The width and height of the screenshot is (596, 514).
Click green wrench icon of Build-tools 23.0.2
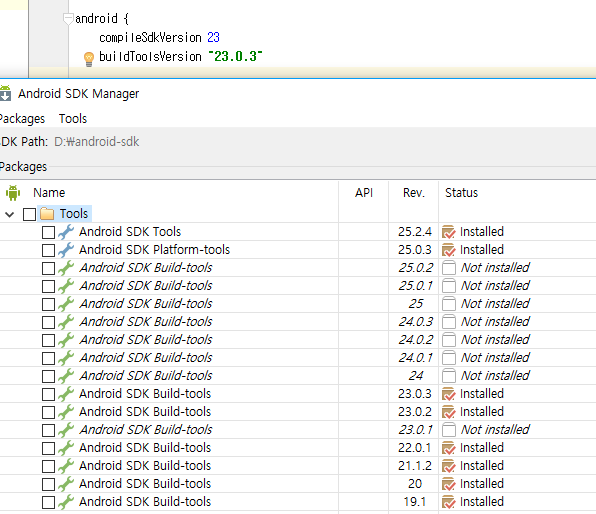click(x=66, y=412)
